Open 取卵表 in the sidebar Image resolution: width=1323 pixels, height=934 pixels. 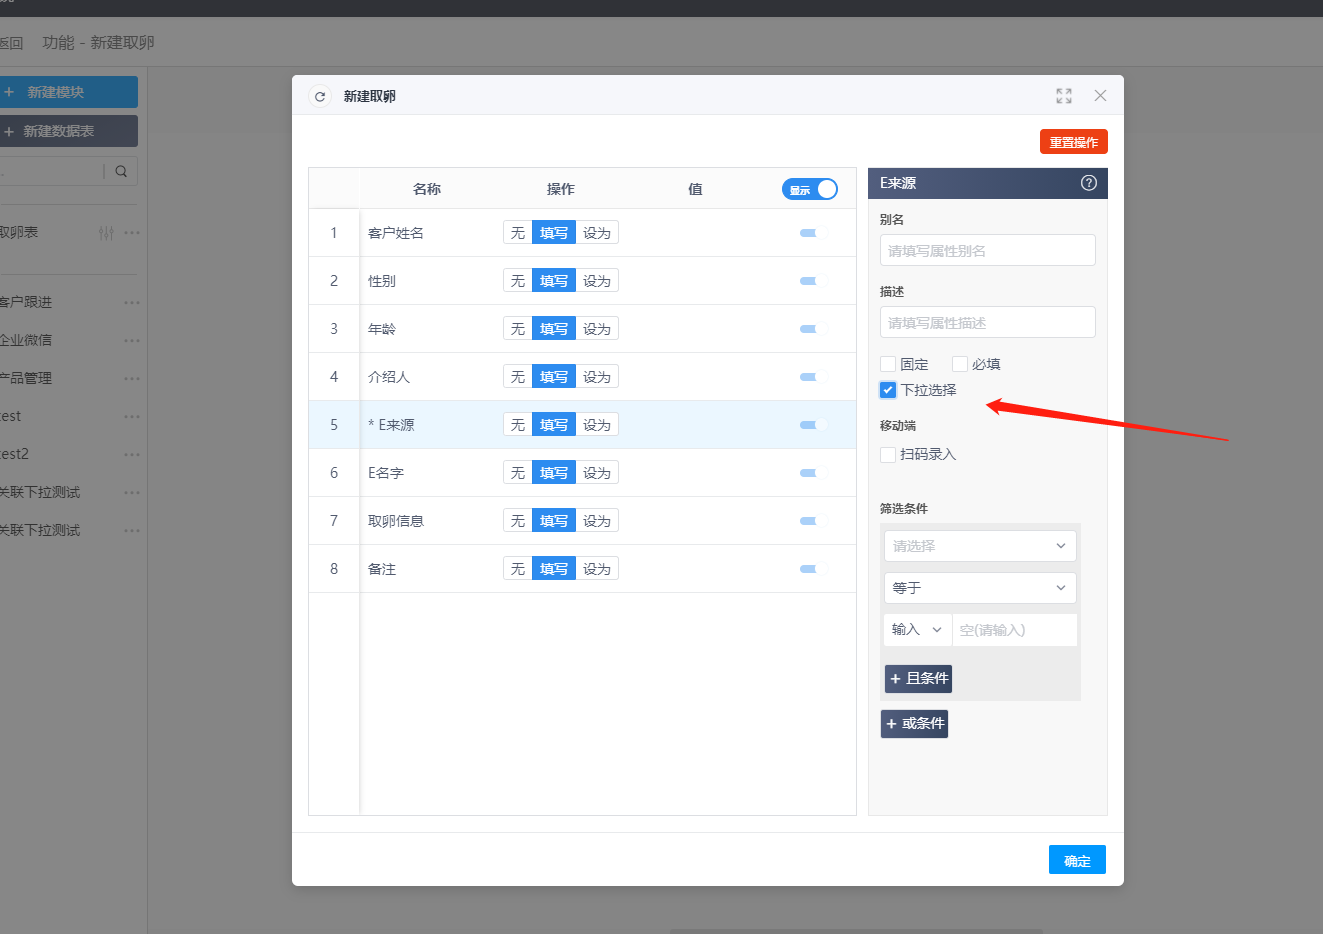click(19, 233)
